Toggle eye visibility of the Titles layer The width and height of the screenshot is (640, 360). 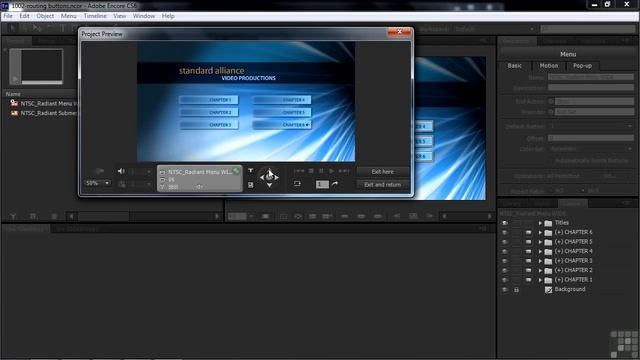point(505,223)
